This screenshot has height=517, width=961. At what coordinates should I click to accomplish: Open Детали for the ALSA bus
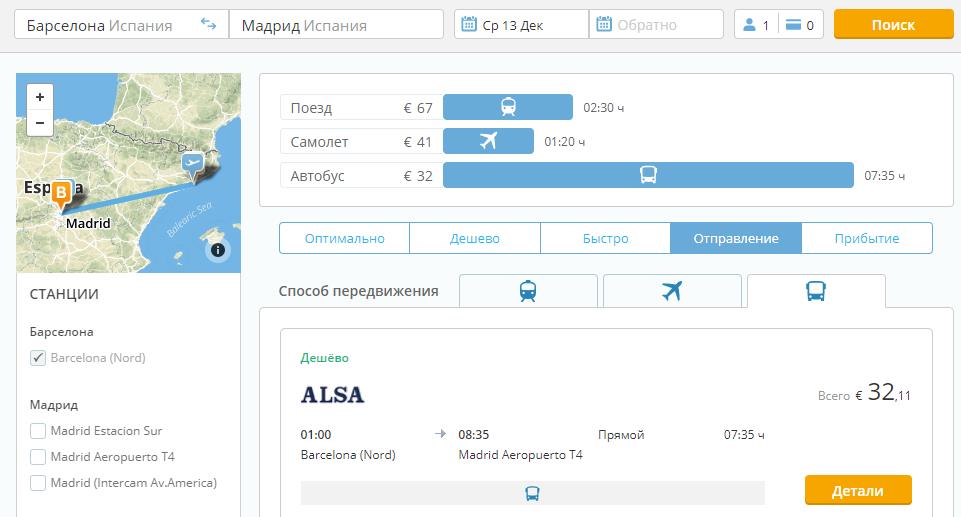[857, 491]
